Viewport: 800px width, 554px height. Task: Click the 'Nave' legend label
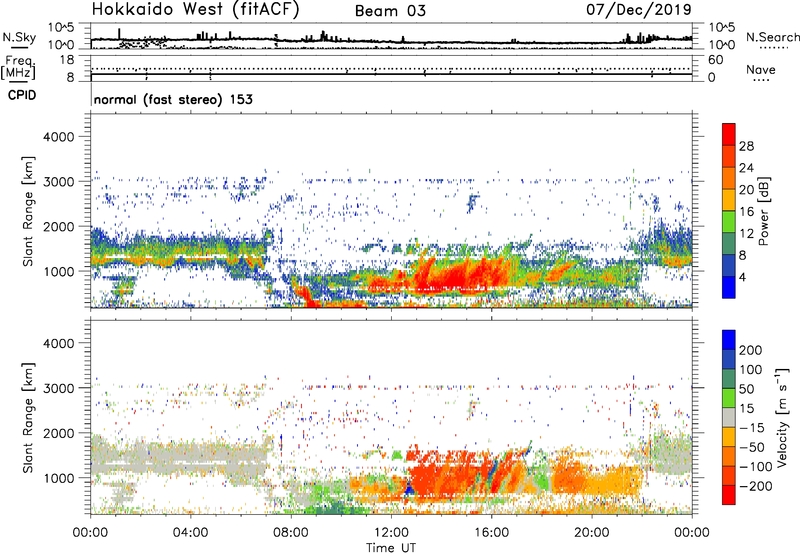pos(760,69)
